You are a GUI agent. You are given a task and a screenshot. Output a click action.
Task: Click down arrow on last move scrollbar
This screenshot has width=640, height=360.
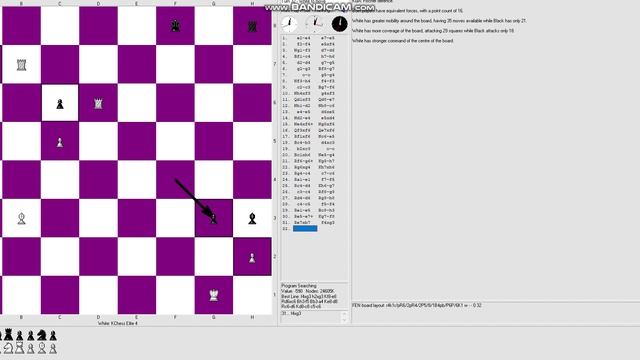point(344,320)
